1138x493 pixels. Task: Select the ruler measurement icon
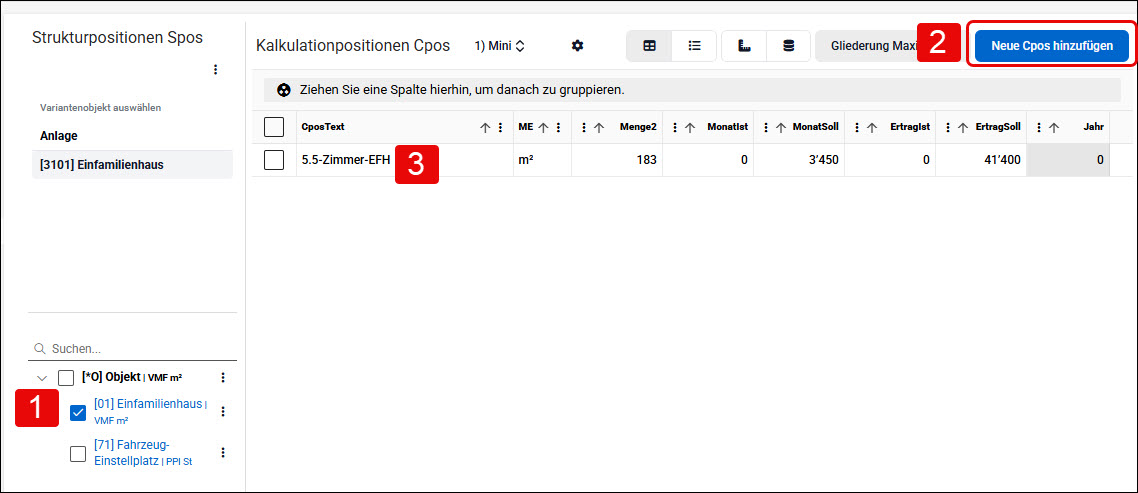[x=743, y=46]
